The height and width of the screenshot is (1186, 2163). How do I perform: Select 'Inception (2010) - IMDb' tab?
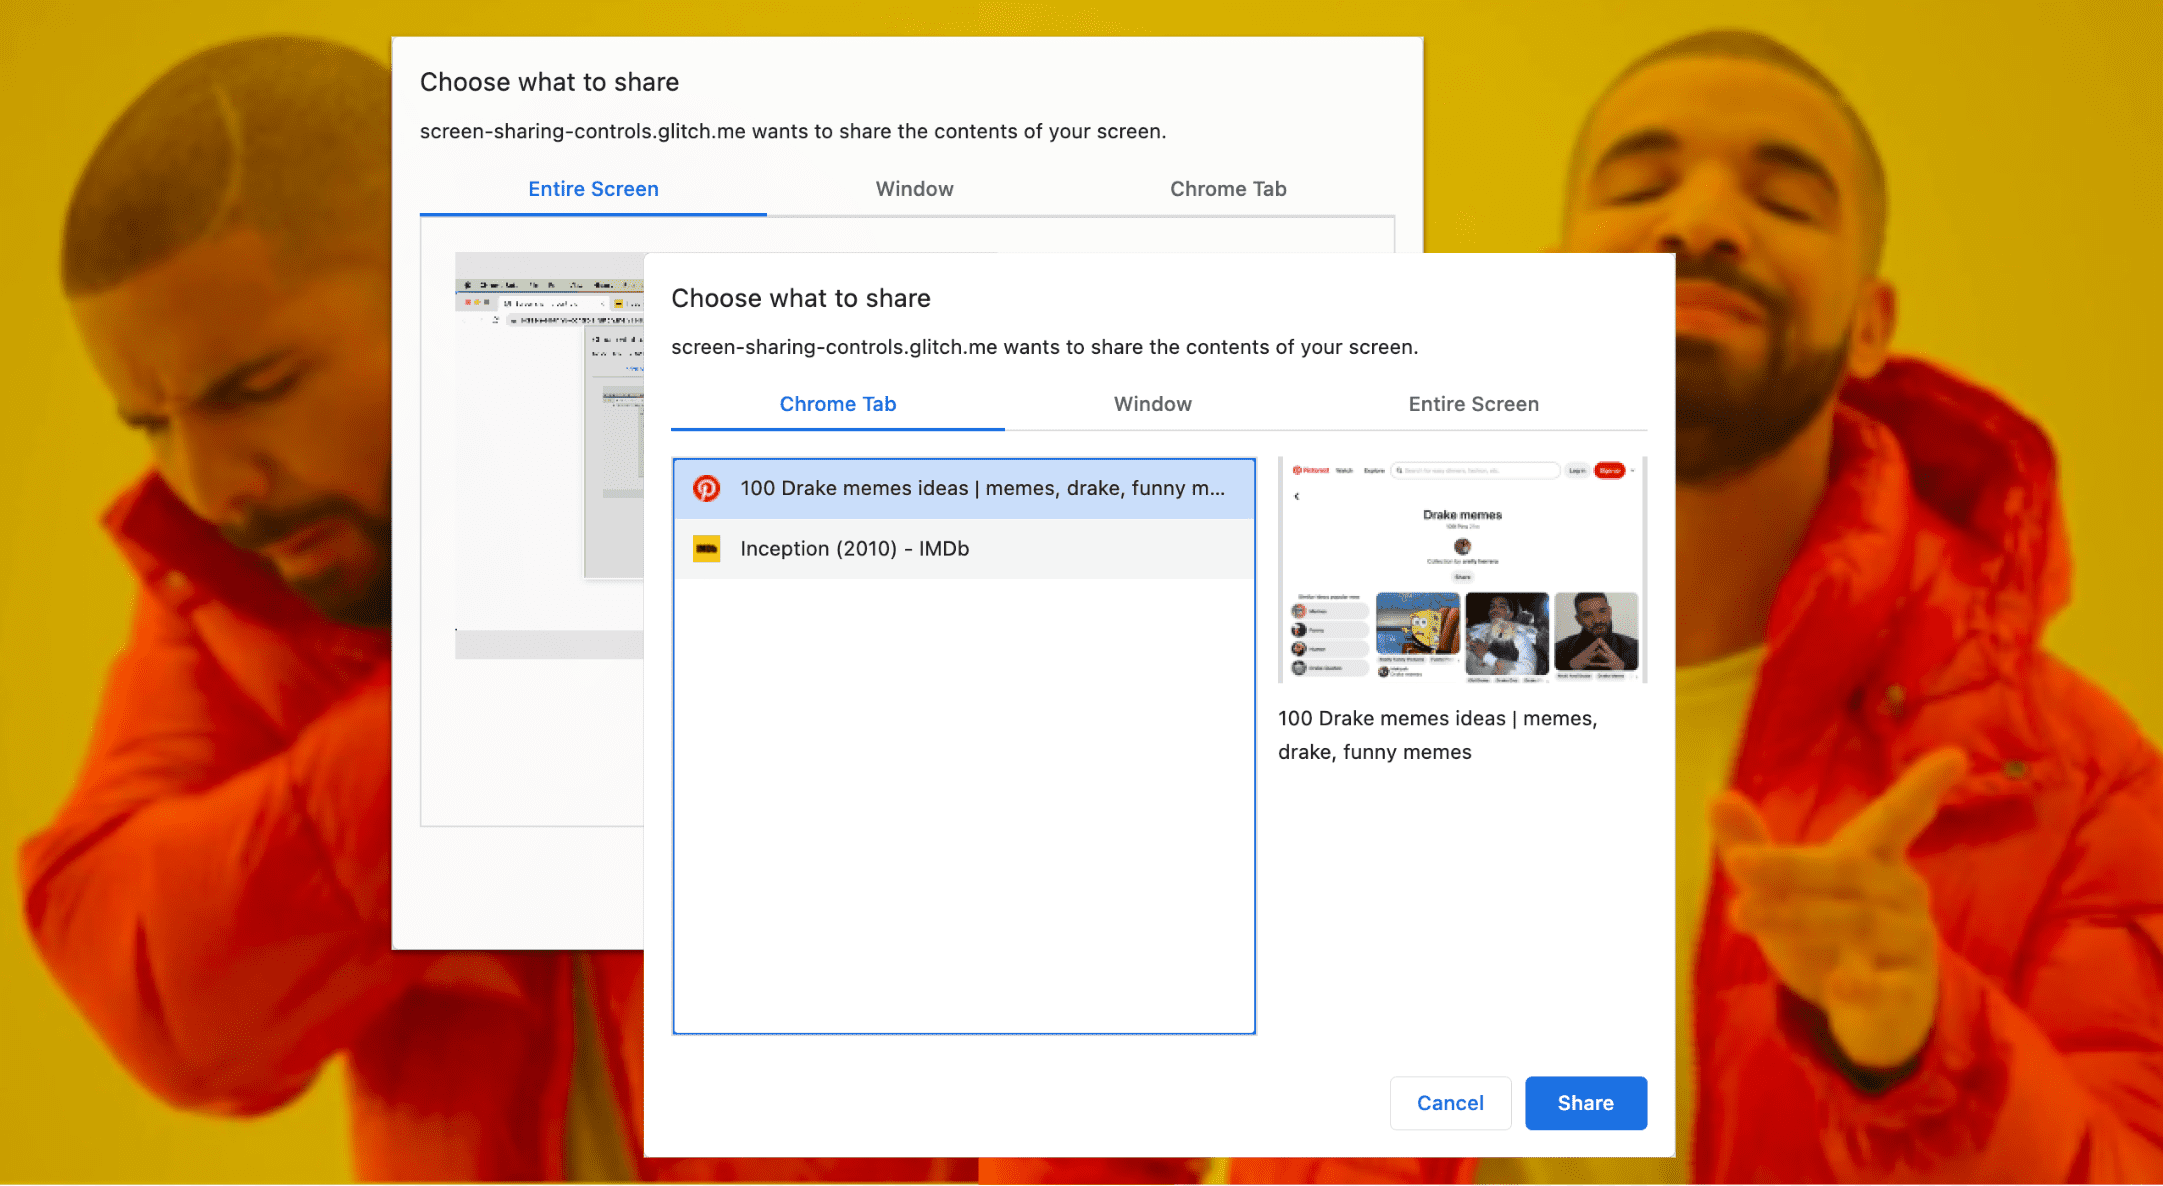[964, 548]
